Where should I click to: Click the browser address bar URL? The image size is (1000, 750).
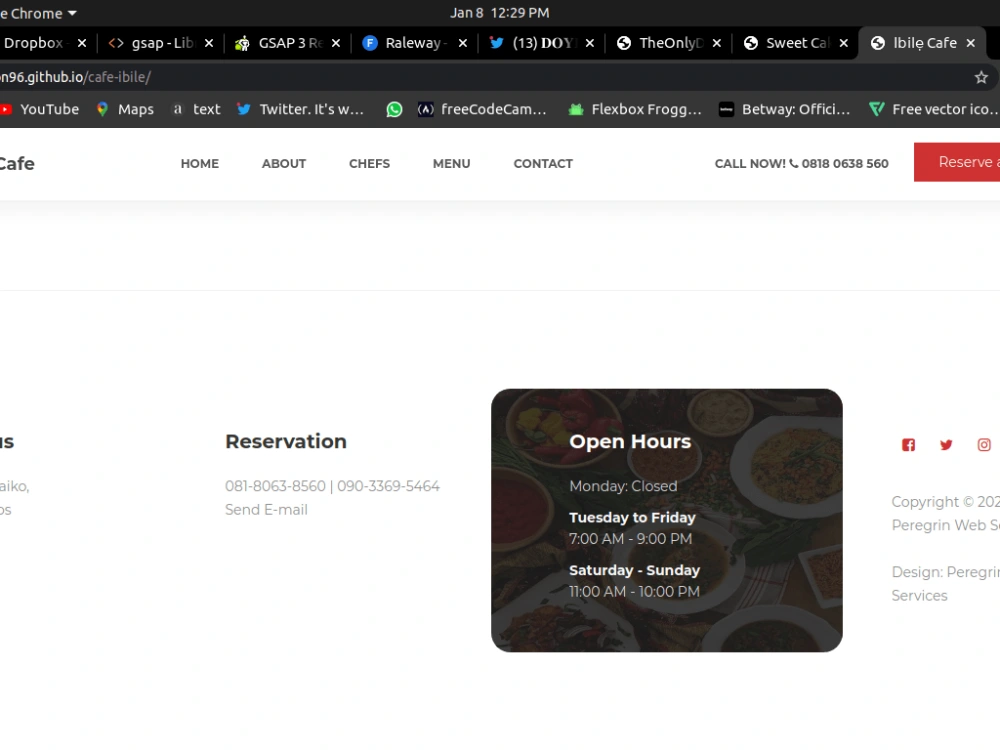[x=75, y=77]
